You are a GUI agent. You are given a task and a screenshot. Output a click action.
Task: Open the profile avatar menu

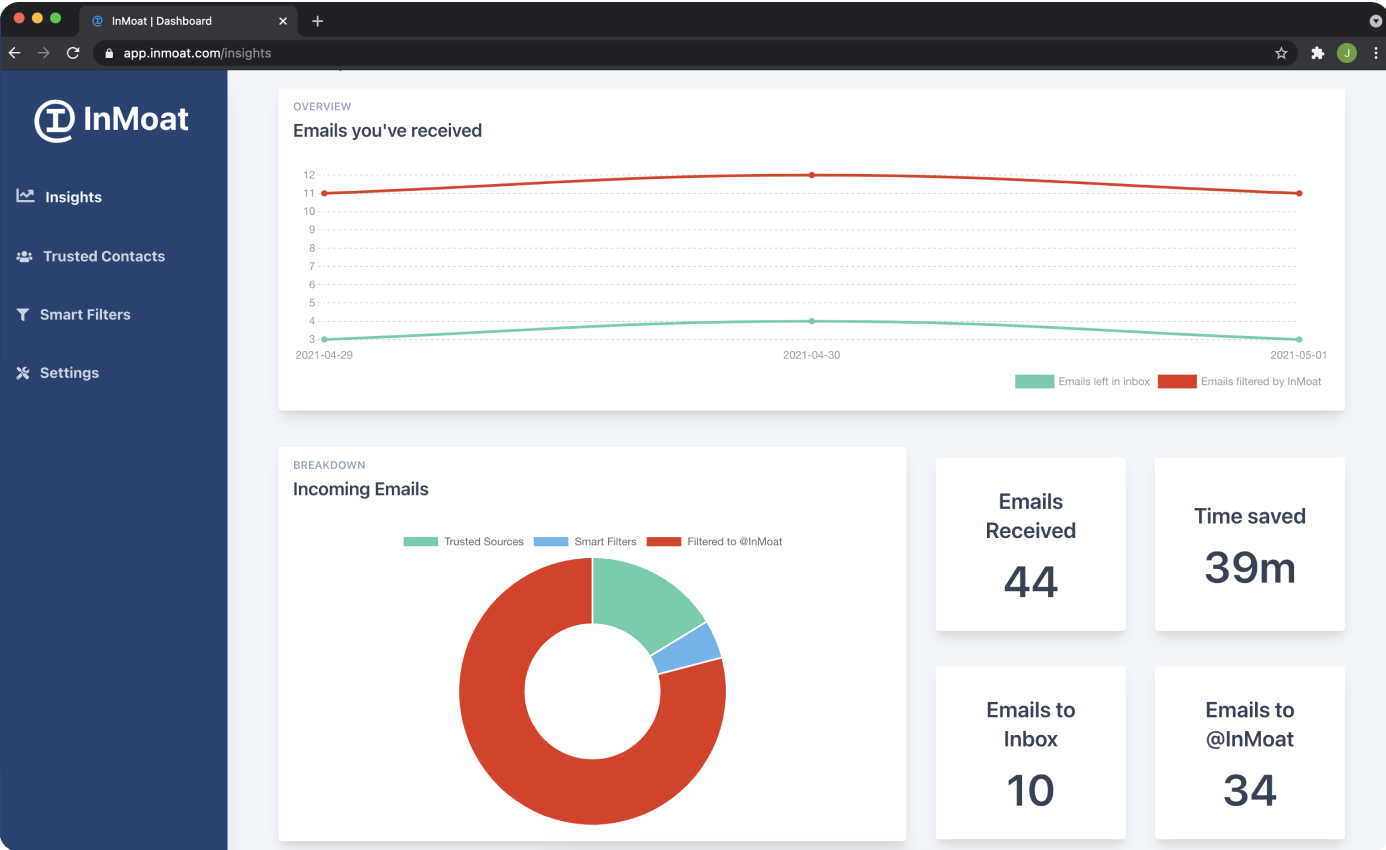tap(1346, 53)
